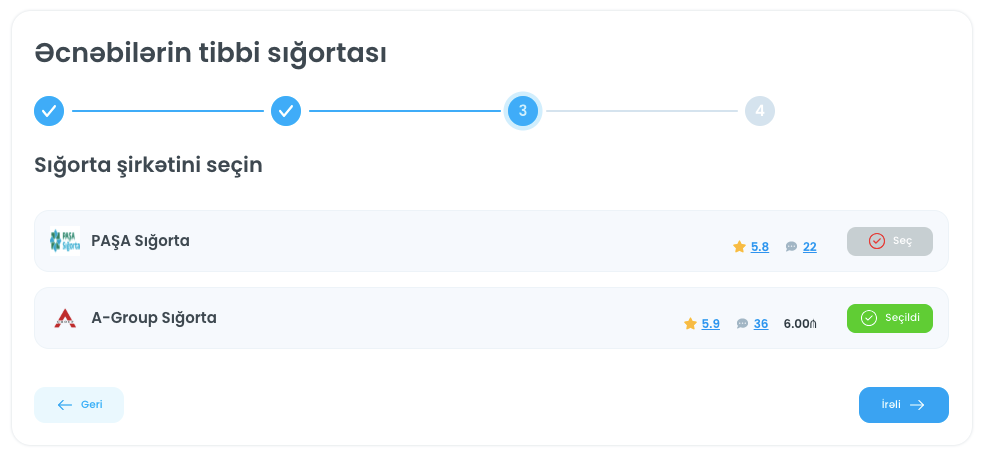Open the 5.9 rating link
The image size is (987, 461).
pos(711,324)
